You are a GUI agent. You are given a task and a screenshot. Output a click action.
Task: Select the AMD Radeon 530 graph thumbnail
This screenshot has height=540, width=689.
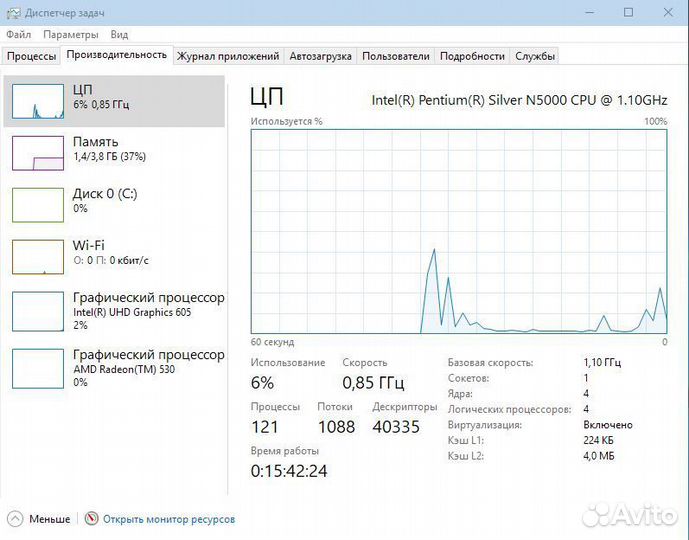(x=38, y=369)
